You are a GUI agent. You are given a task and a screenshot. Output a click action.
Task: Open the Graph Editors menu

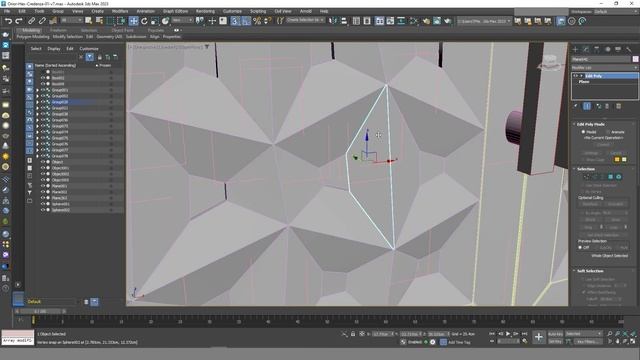176,11
